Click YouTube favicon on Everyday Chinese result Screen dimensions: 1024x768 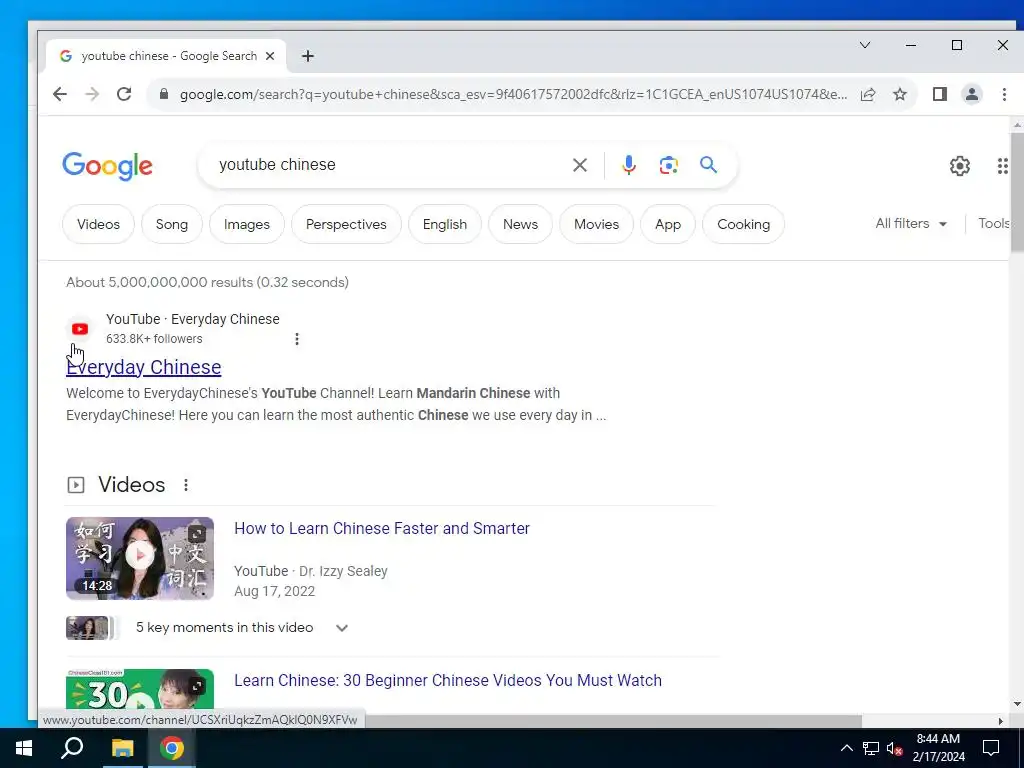click(80, 328)
